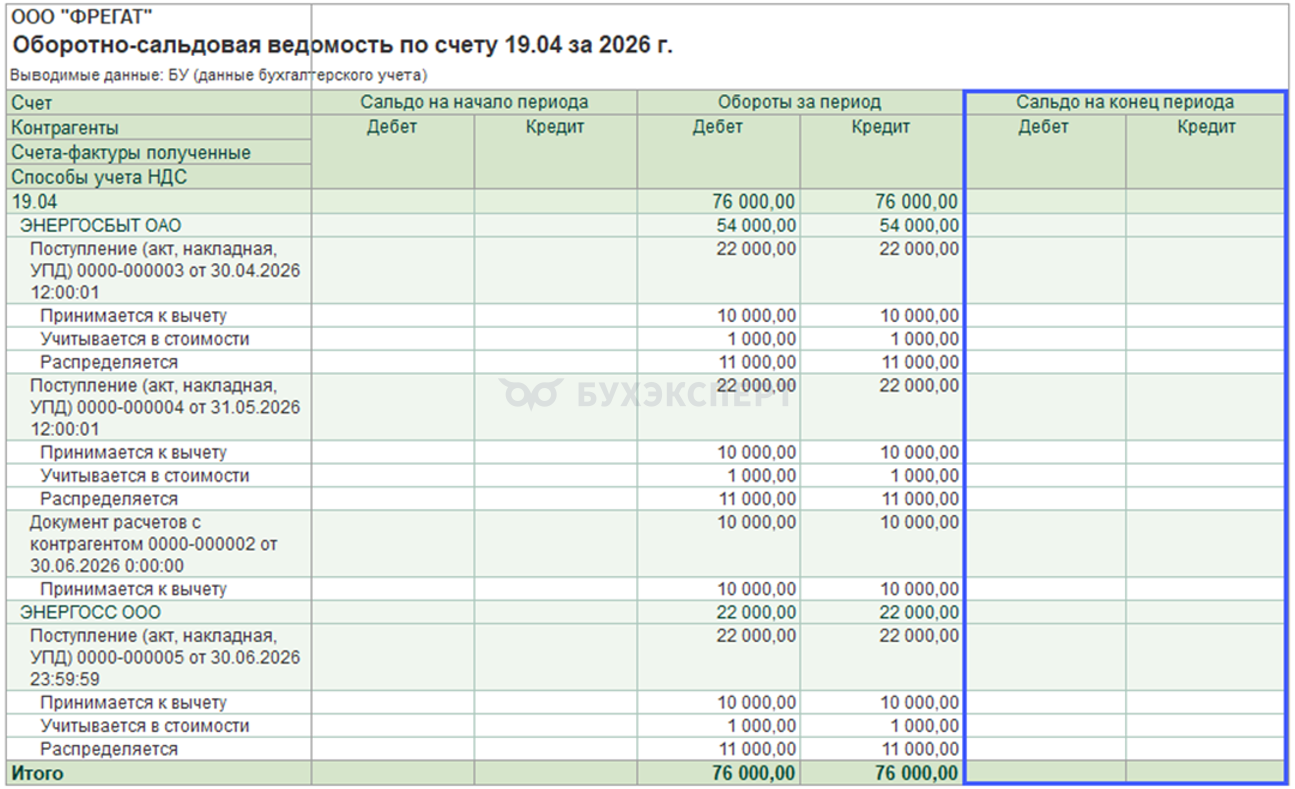Click credit turnover 54 000,00 for ЭНЕРГОСБЫТ ОАО

[x=919, y=225]
